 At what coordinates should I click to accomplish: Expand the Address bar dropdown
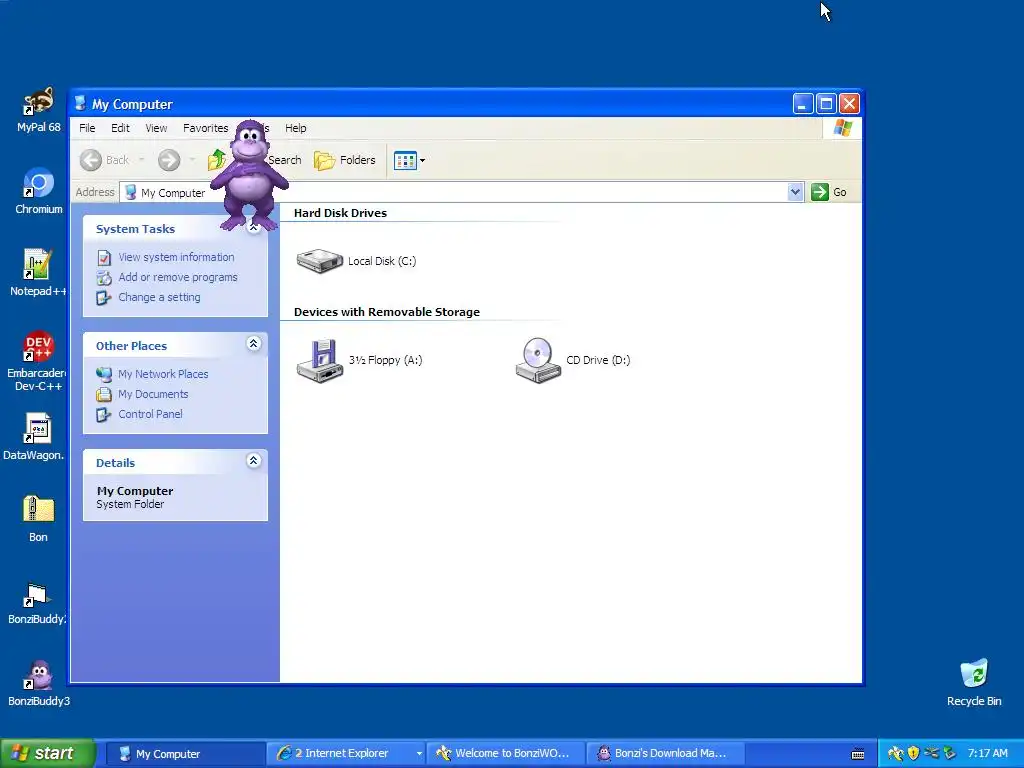click(795, 192)
